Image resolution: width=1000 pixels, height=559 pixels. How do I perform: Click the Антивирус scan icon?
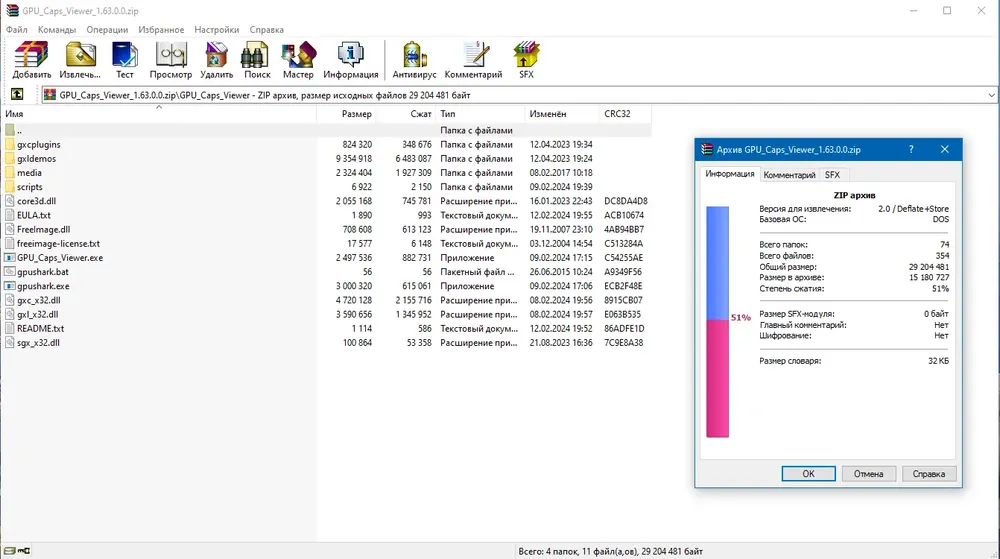point(414,60)
